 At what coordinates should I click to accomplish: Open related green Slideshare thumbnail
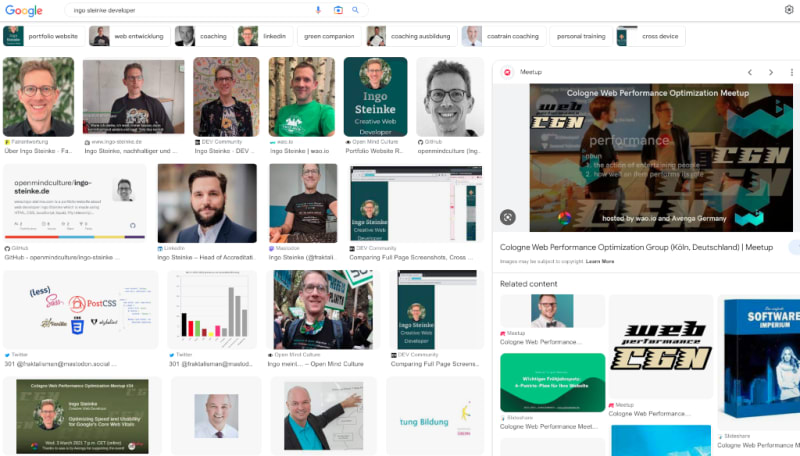point(553,383)
